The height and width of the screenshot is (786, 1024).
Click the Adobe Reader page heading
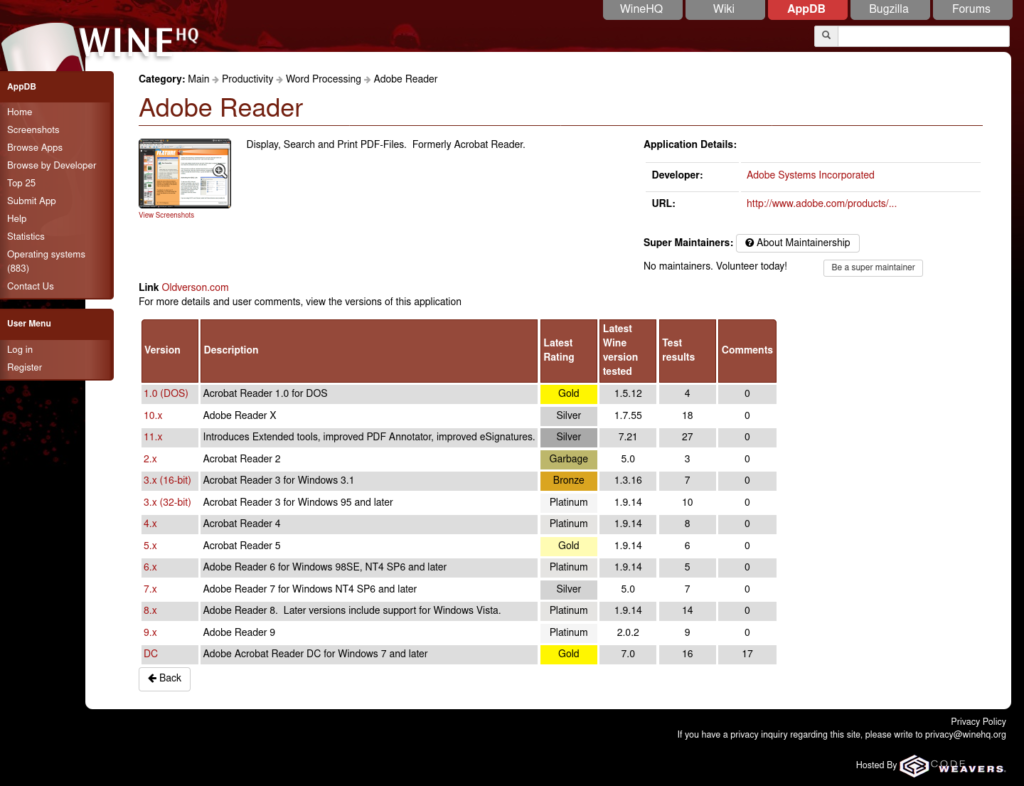pyautogui.click(x=221, y=108)
